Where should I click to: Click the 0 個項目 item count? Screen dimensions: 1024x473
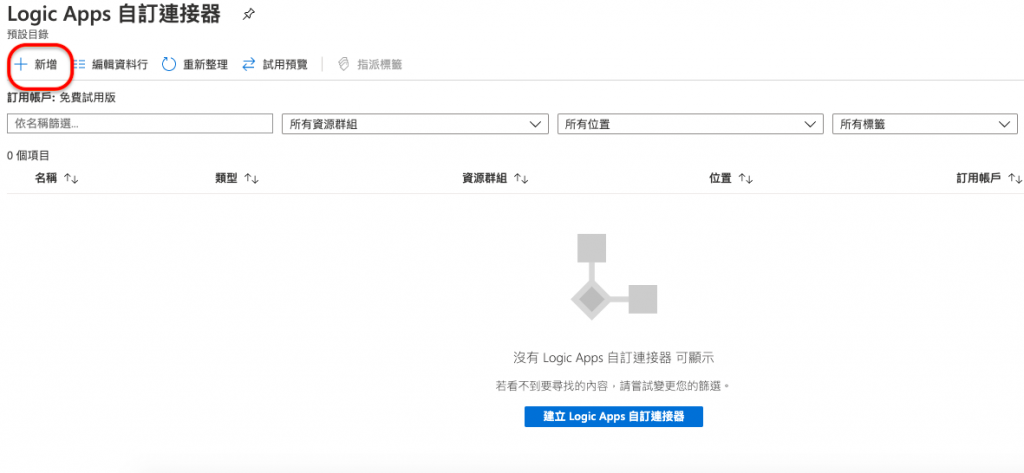coord(28,155)
